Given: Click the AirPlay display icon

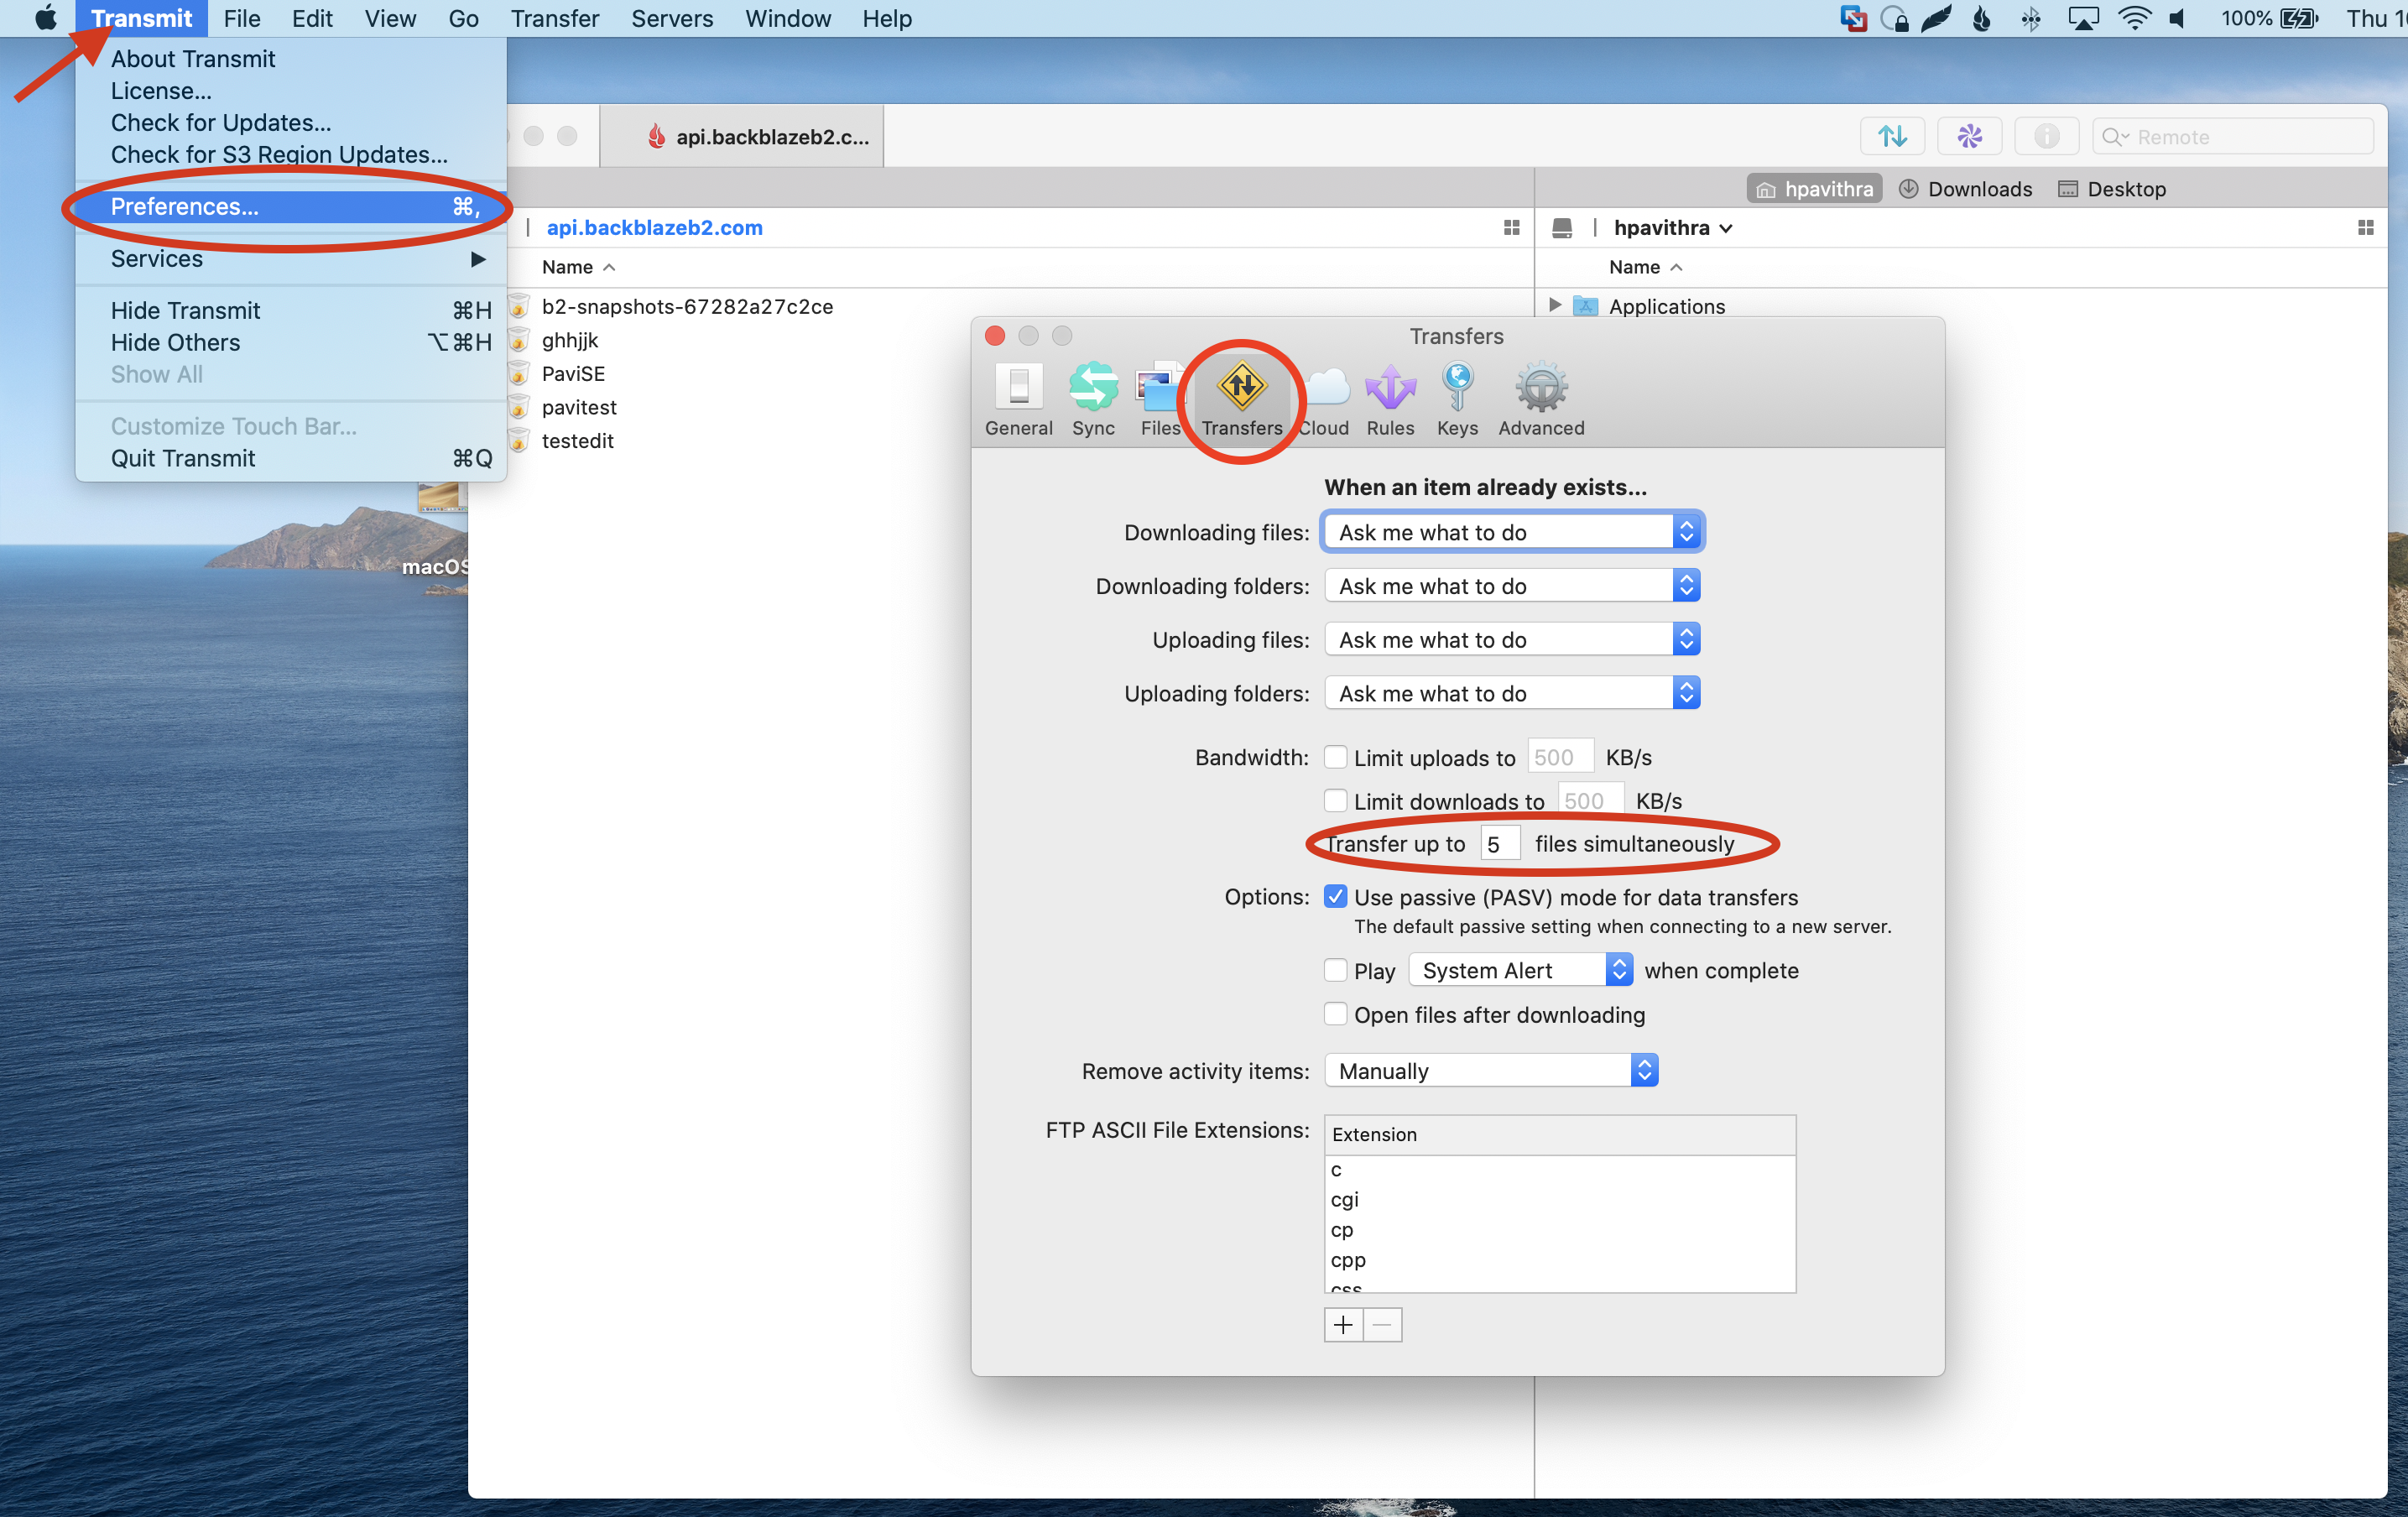Looking at the screenshot, I should click(2083, 18).
